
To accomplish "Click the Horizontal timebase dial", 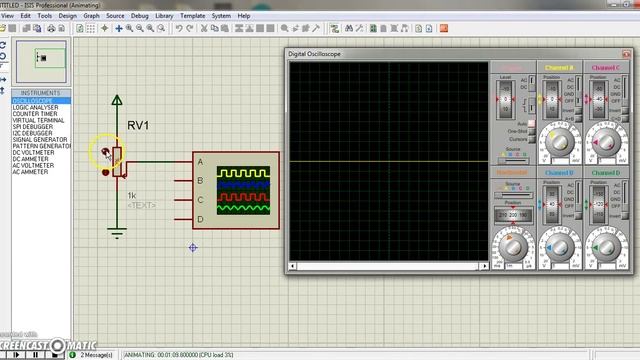I will (513, 246).
